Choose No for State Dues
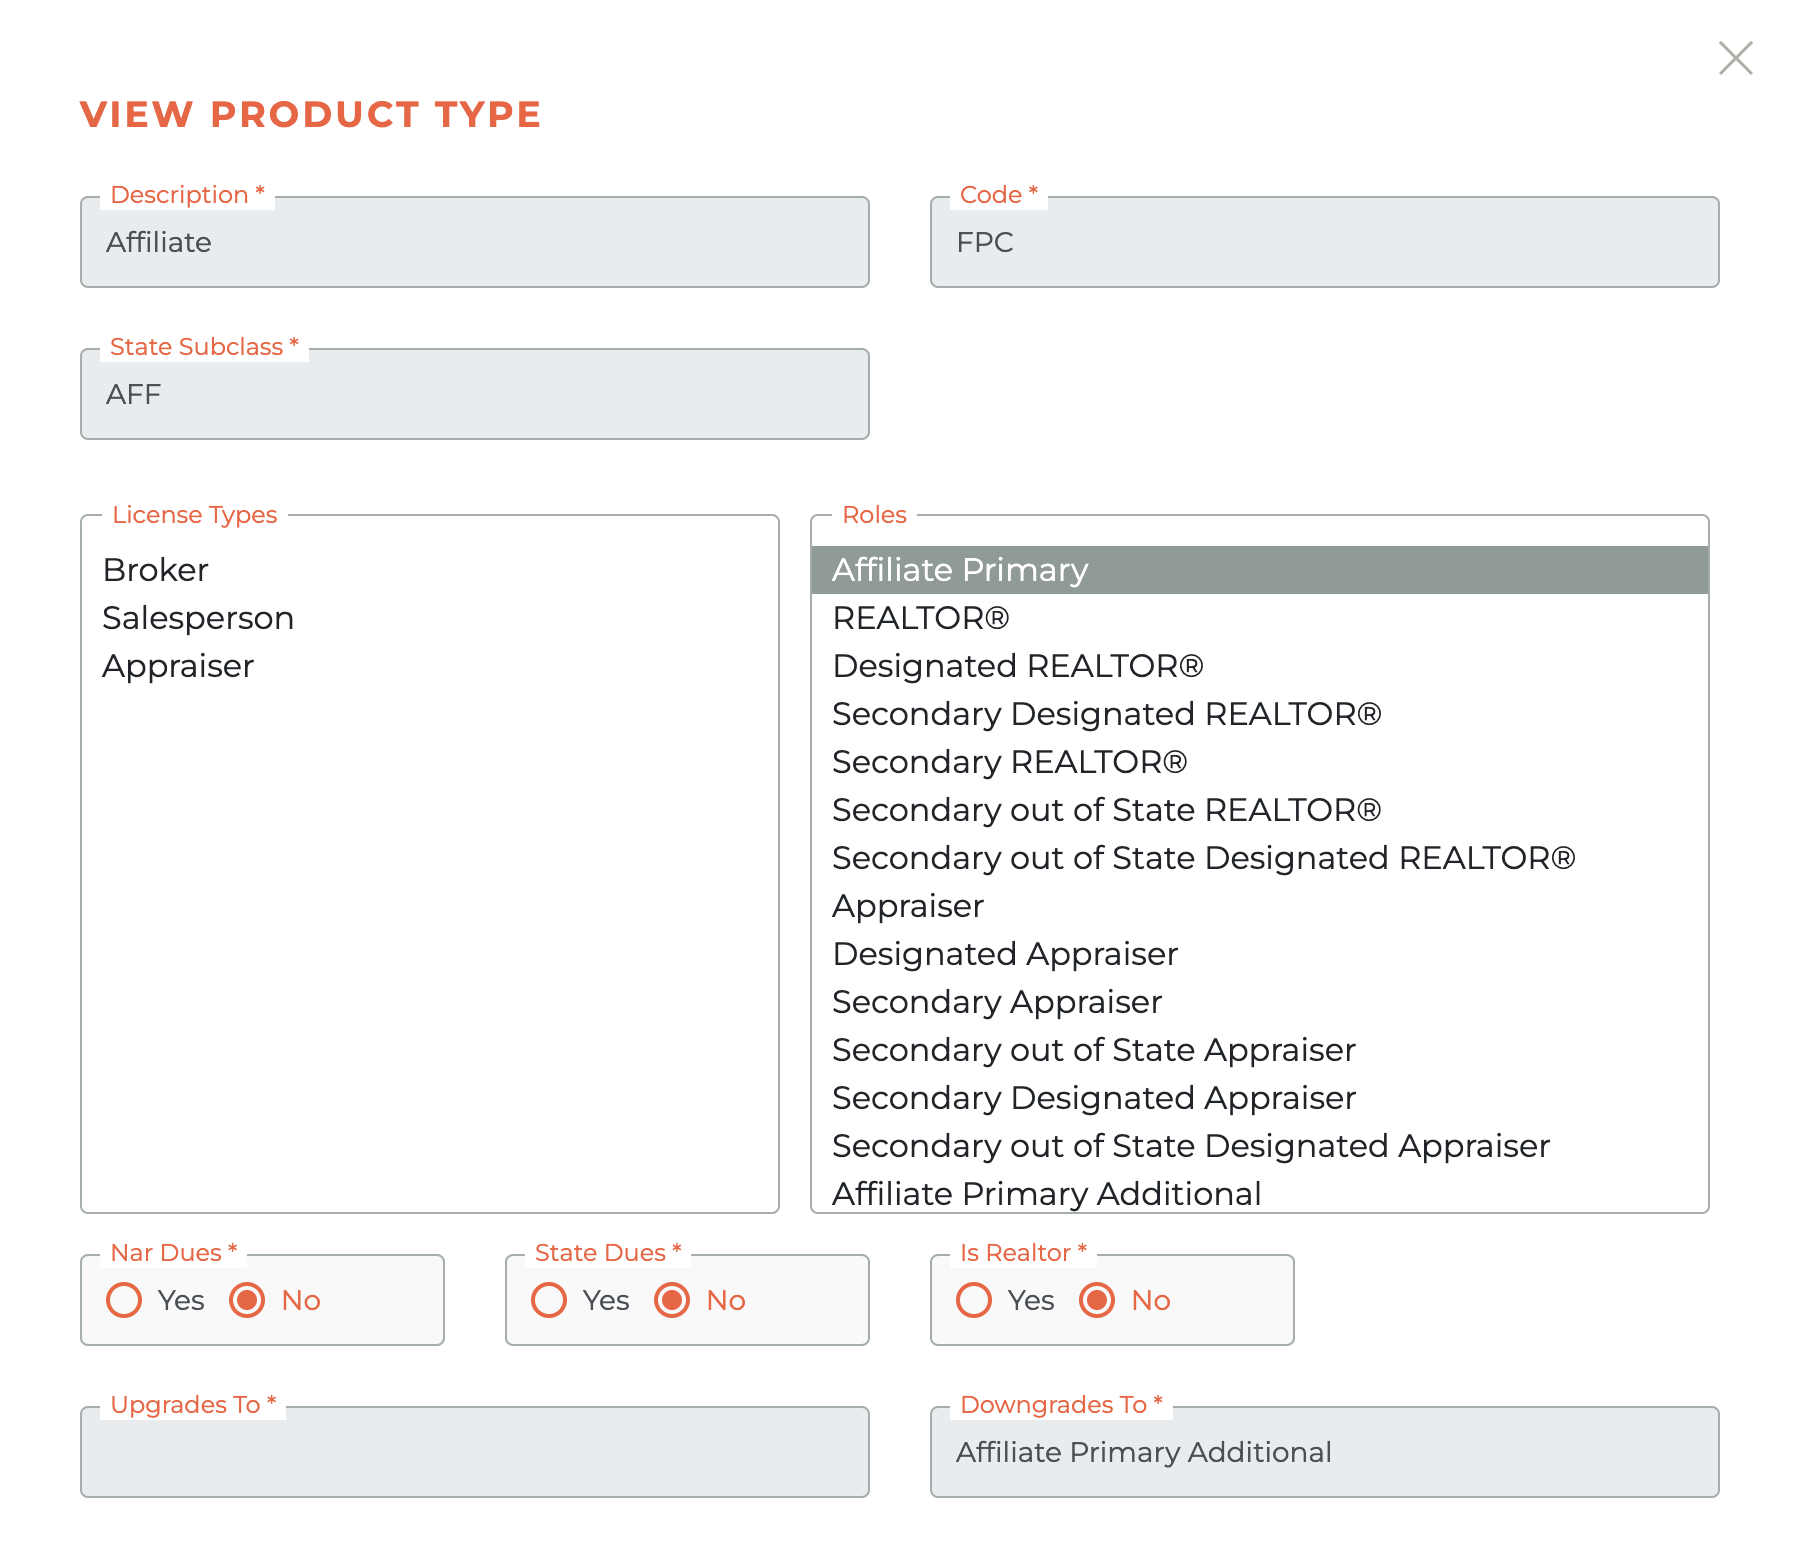1794x1566 pixels. pos(673,1300)
